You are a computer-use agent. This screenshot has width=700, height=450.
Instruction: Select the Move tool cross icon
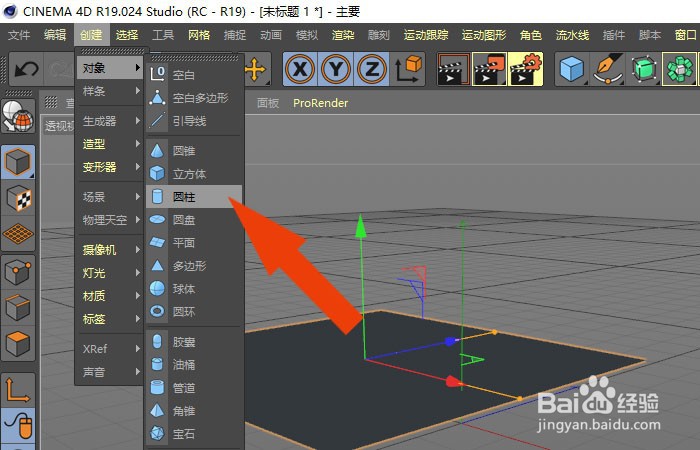[256, 69]
